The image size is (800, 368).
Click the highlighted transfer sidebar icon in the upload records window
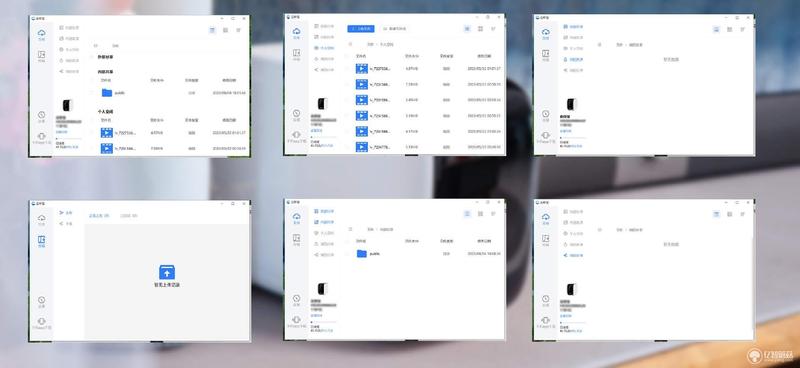[41, 241]
